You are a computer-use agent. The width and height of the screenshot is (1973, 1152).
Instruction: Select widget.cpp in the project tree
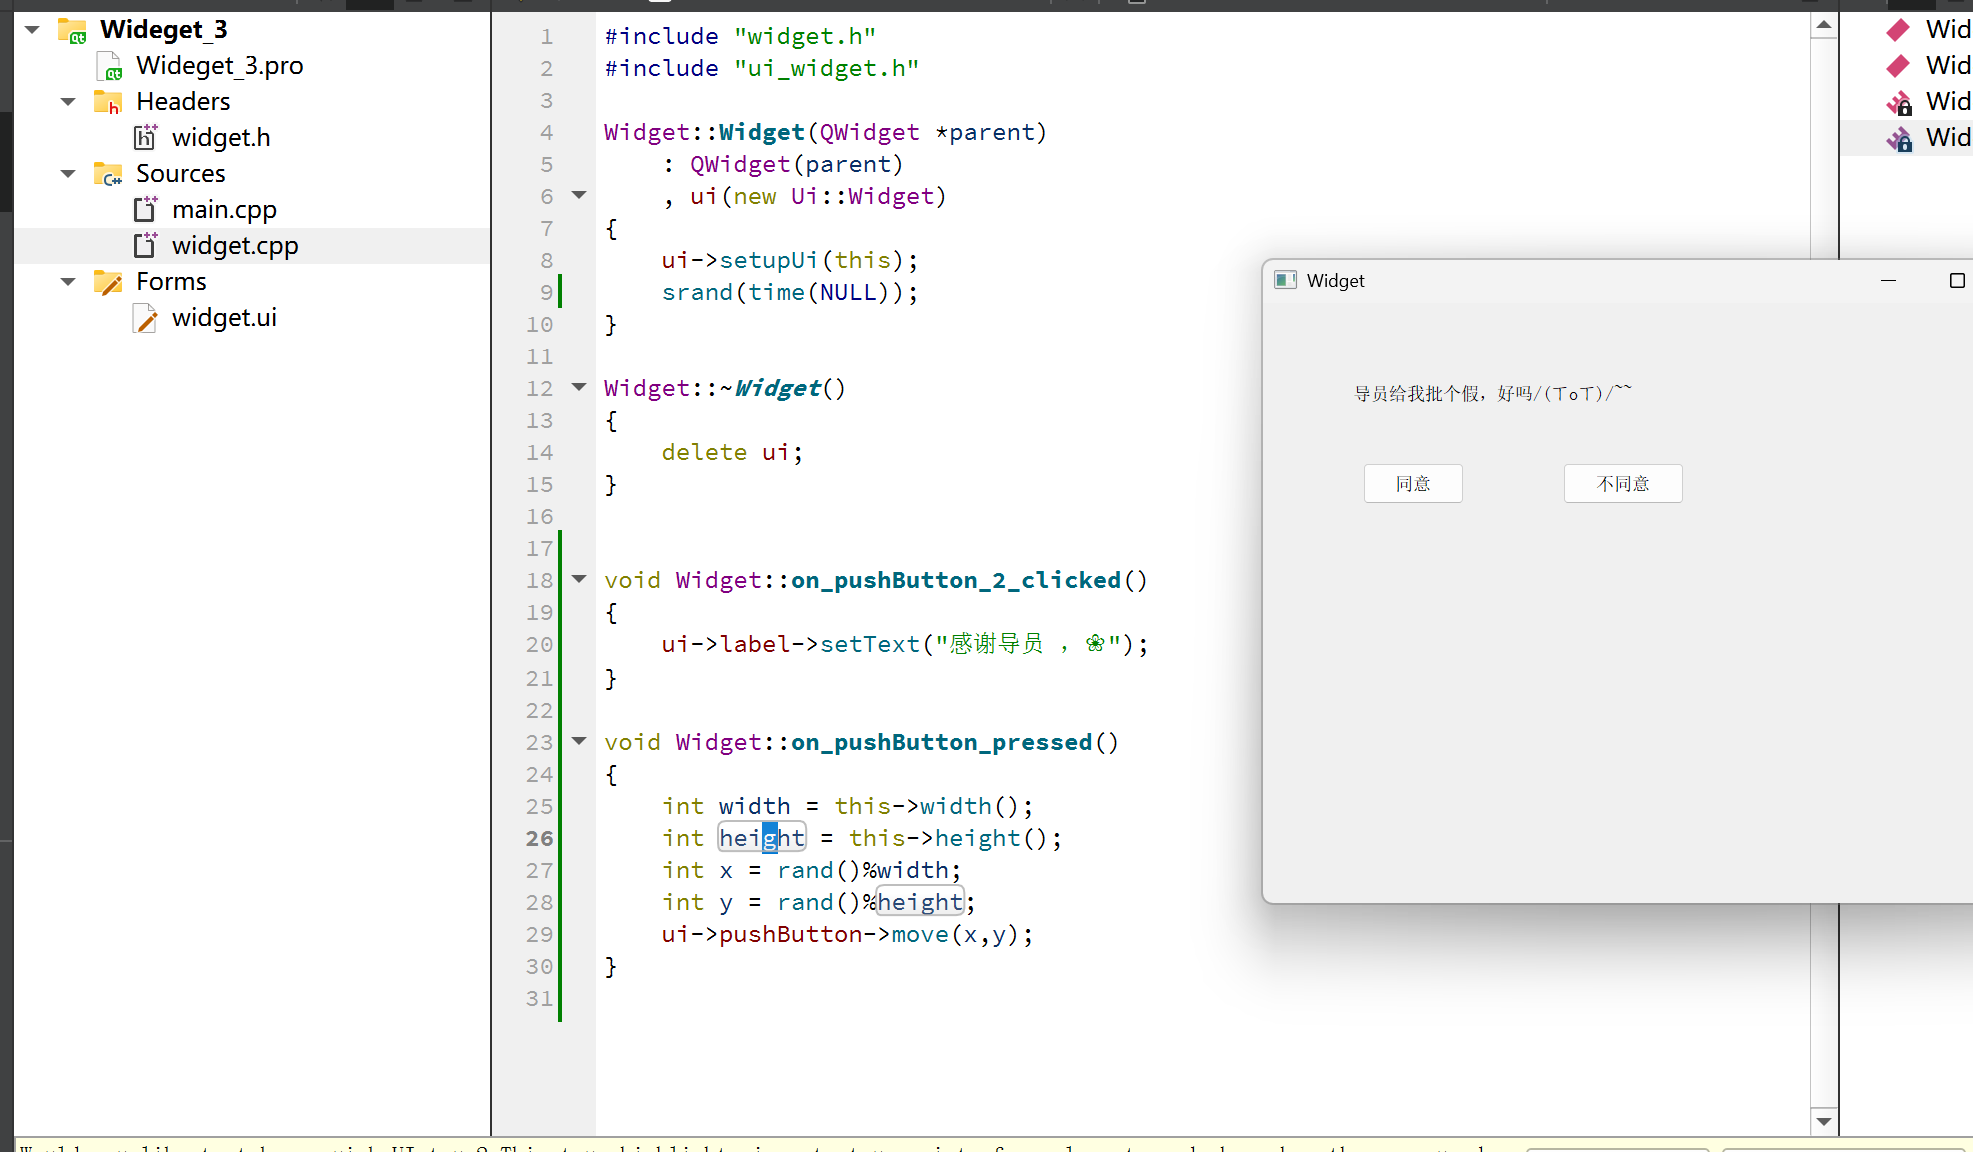[x=234, y=246]
